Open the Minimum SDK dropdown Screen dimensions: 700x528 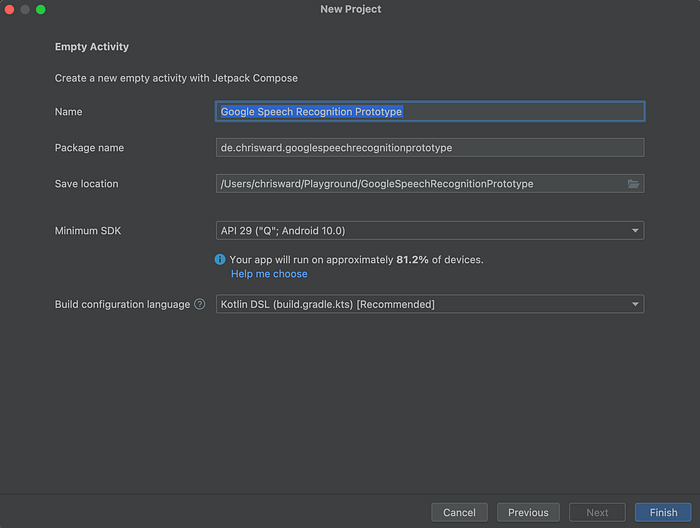point(430,231)
